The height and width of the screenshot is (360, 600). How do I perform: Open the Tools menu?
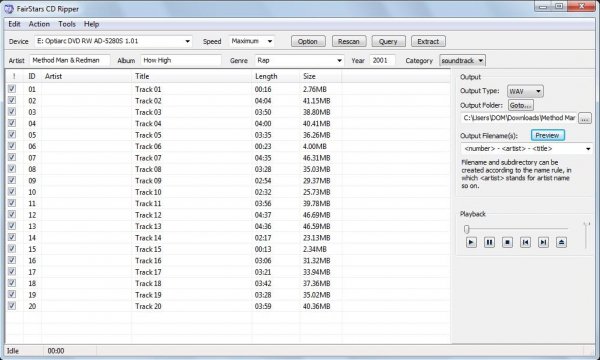click(67, 24)
